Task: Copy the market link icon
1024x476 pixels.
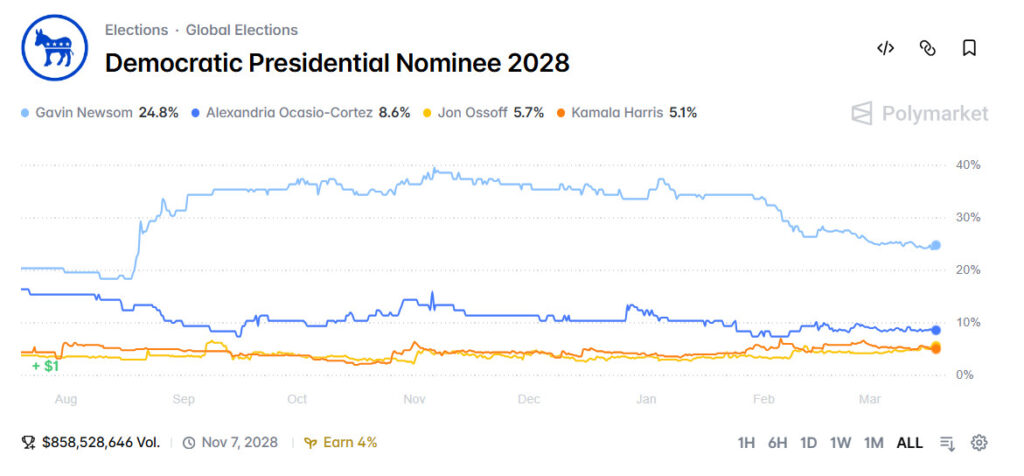Action: click(927, 48)
